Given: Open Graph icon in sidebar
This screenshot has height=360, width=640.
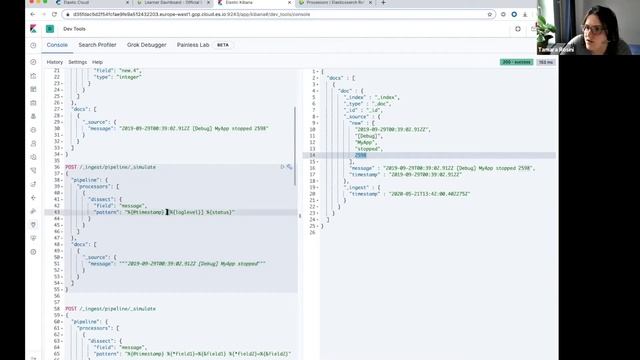Looking at the screenshot, I should tap(33, 211).
